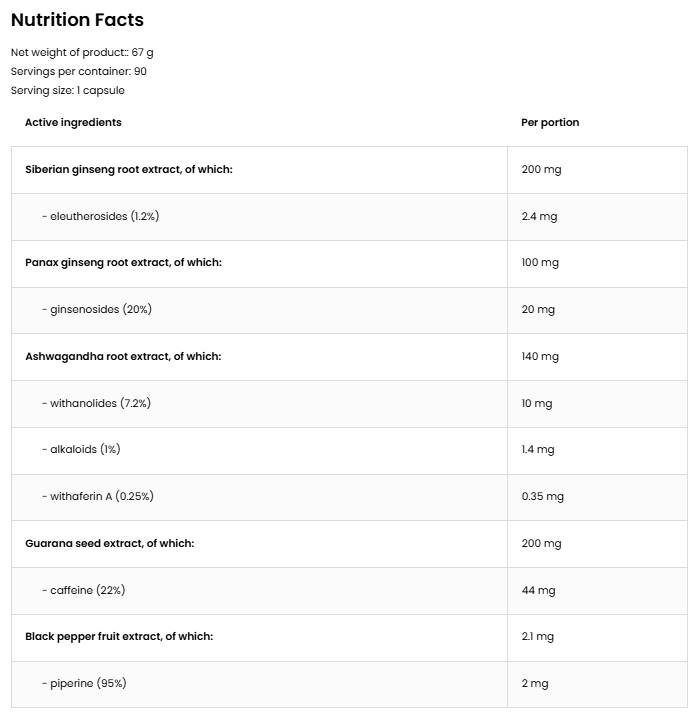The width and height of the screenshot is (696, 719).
Task: Select the Panax ginseng root extract row
Action: [x=123, y=262]
